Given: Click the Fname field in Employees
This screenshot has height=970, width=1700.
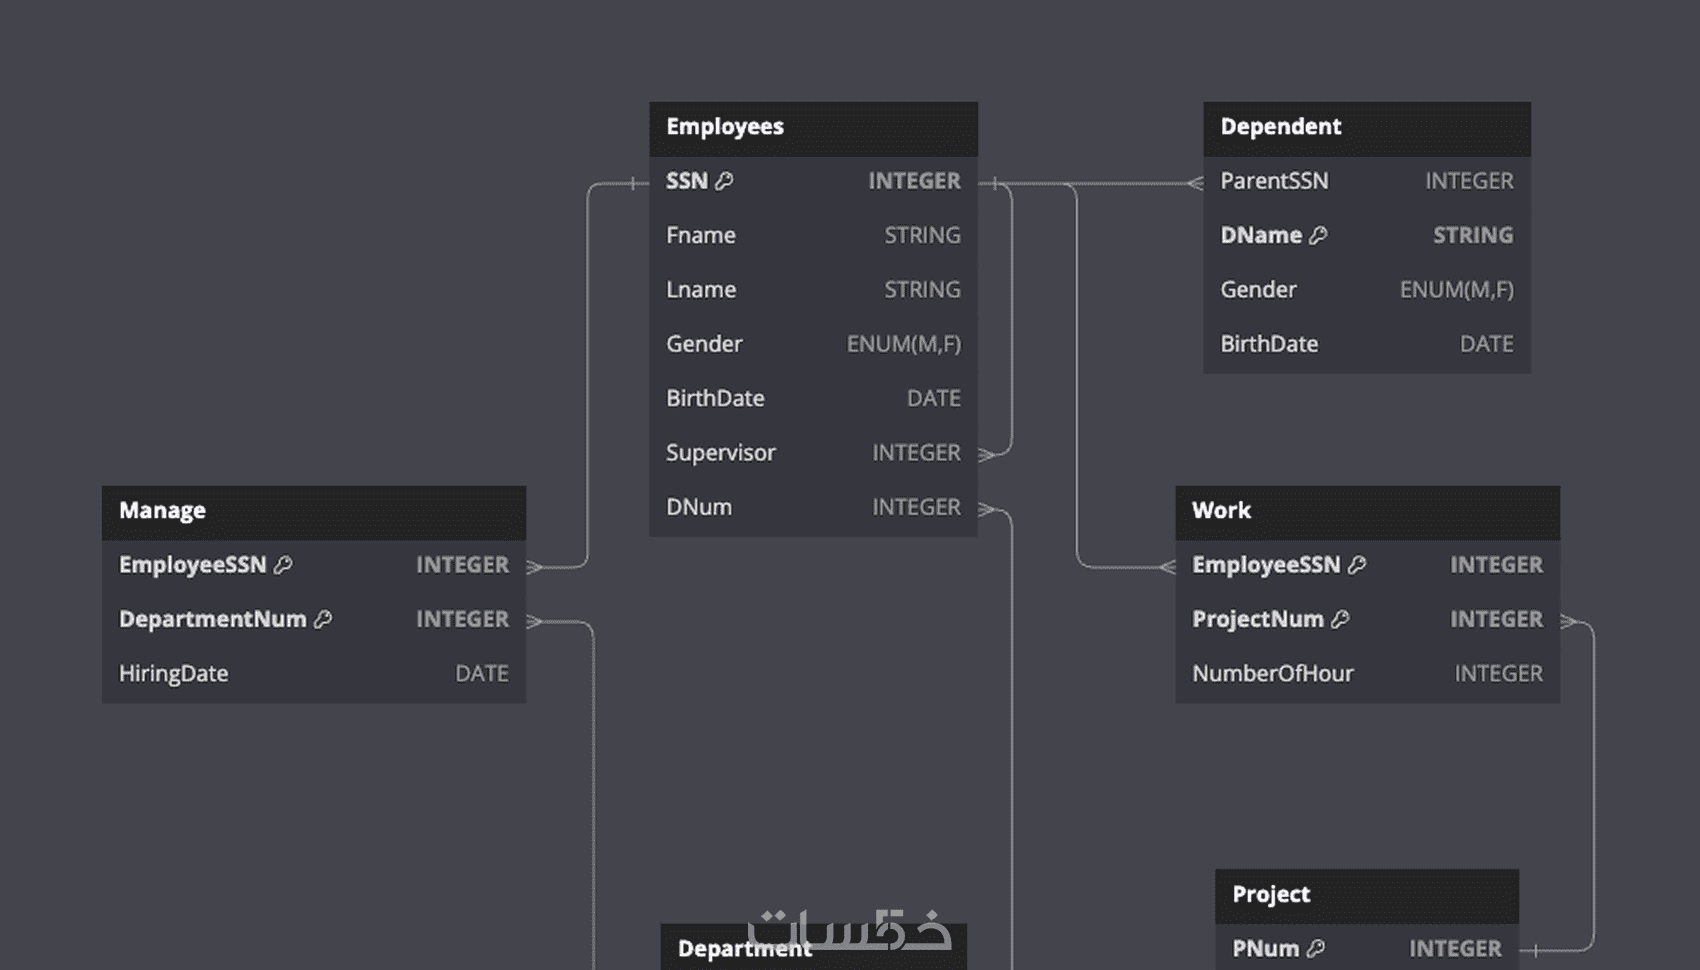Looking at the screenshot, I should (701, 235).
